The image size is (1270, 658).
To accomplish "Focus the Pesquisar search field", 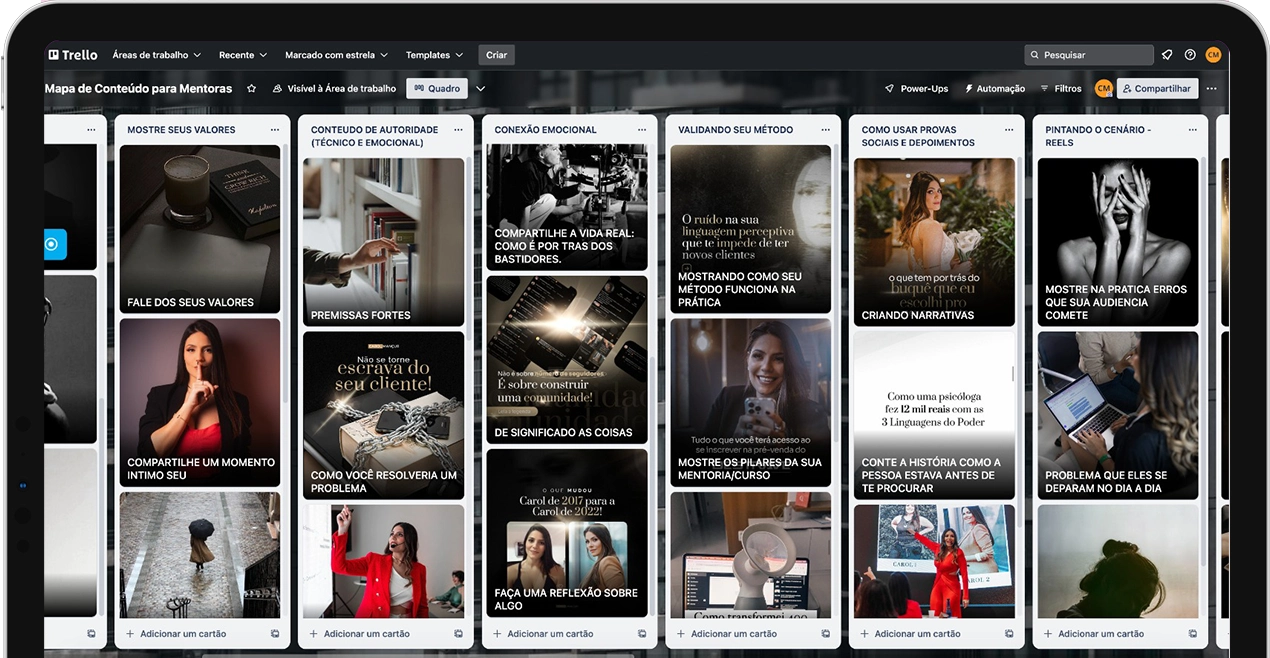I will click(1089, 55).
